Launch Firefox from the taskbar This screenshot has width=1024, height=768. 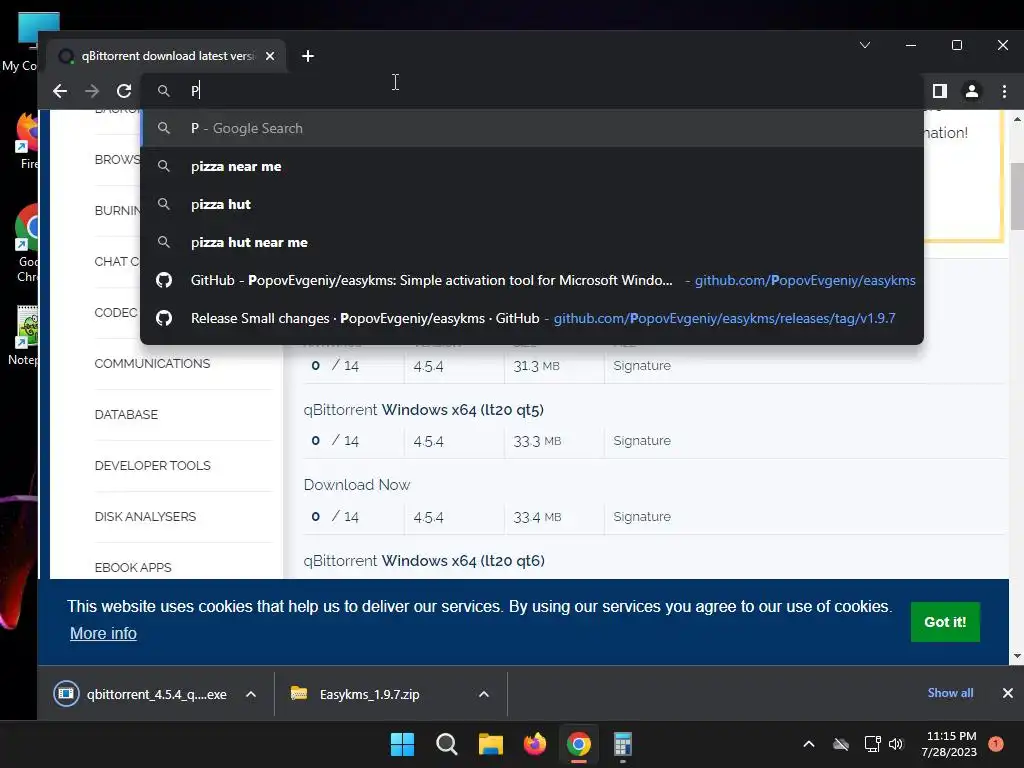pyautogui.click(x=535, y=744)
